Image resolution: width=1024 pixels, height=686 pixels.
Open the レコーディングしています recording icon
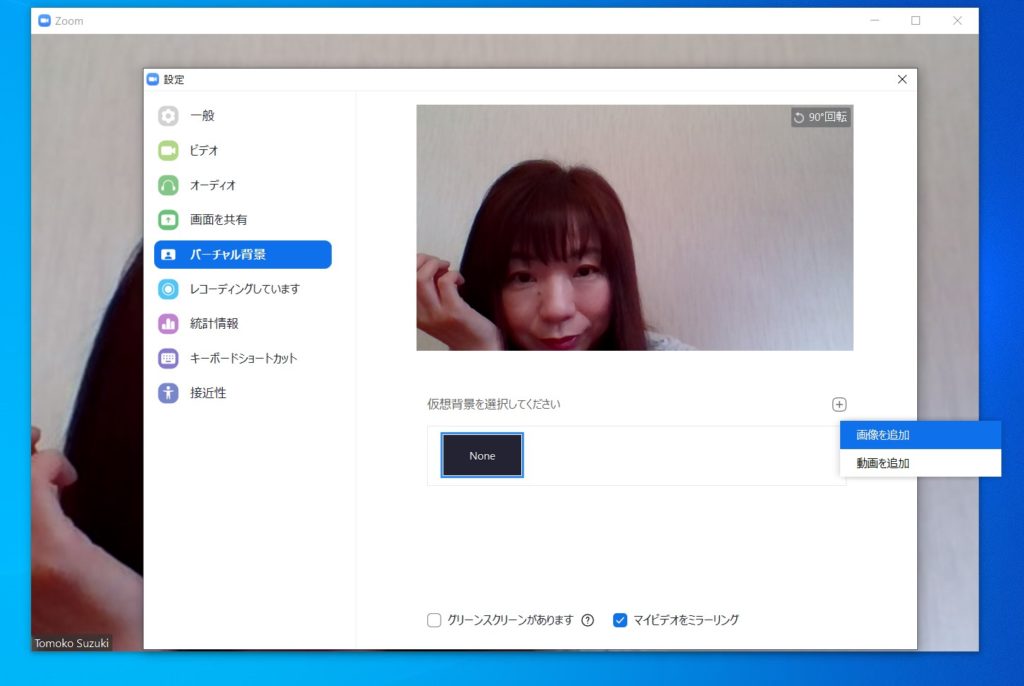pyautogui.click(x=168, y=289)
